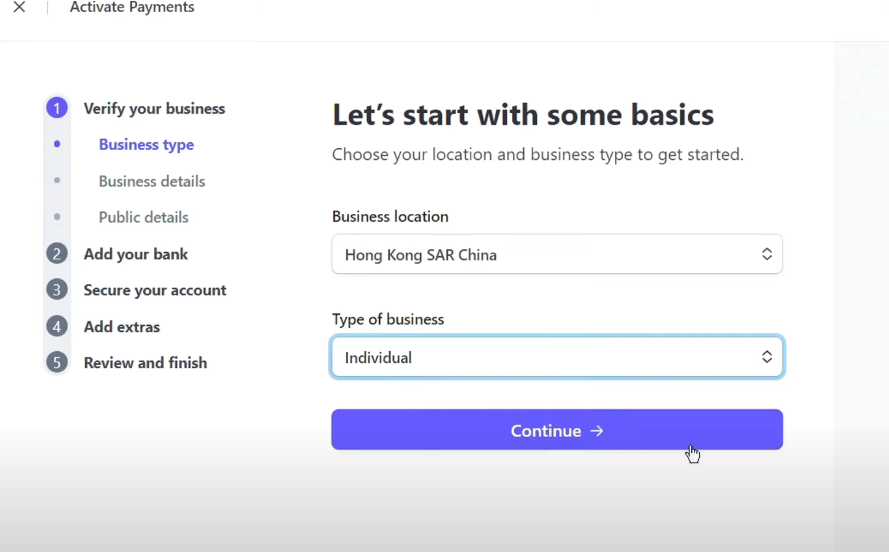
Task: Click step 2 circle icon
Action: pyautogui.click(x=57, y=254)
